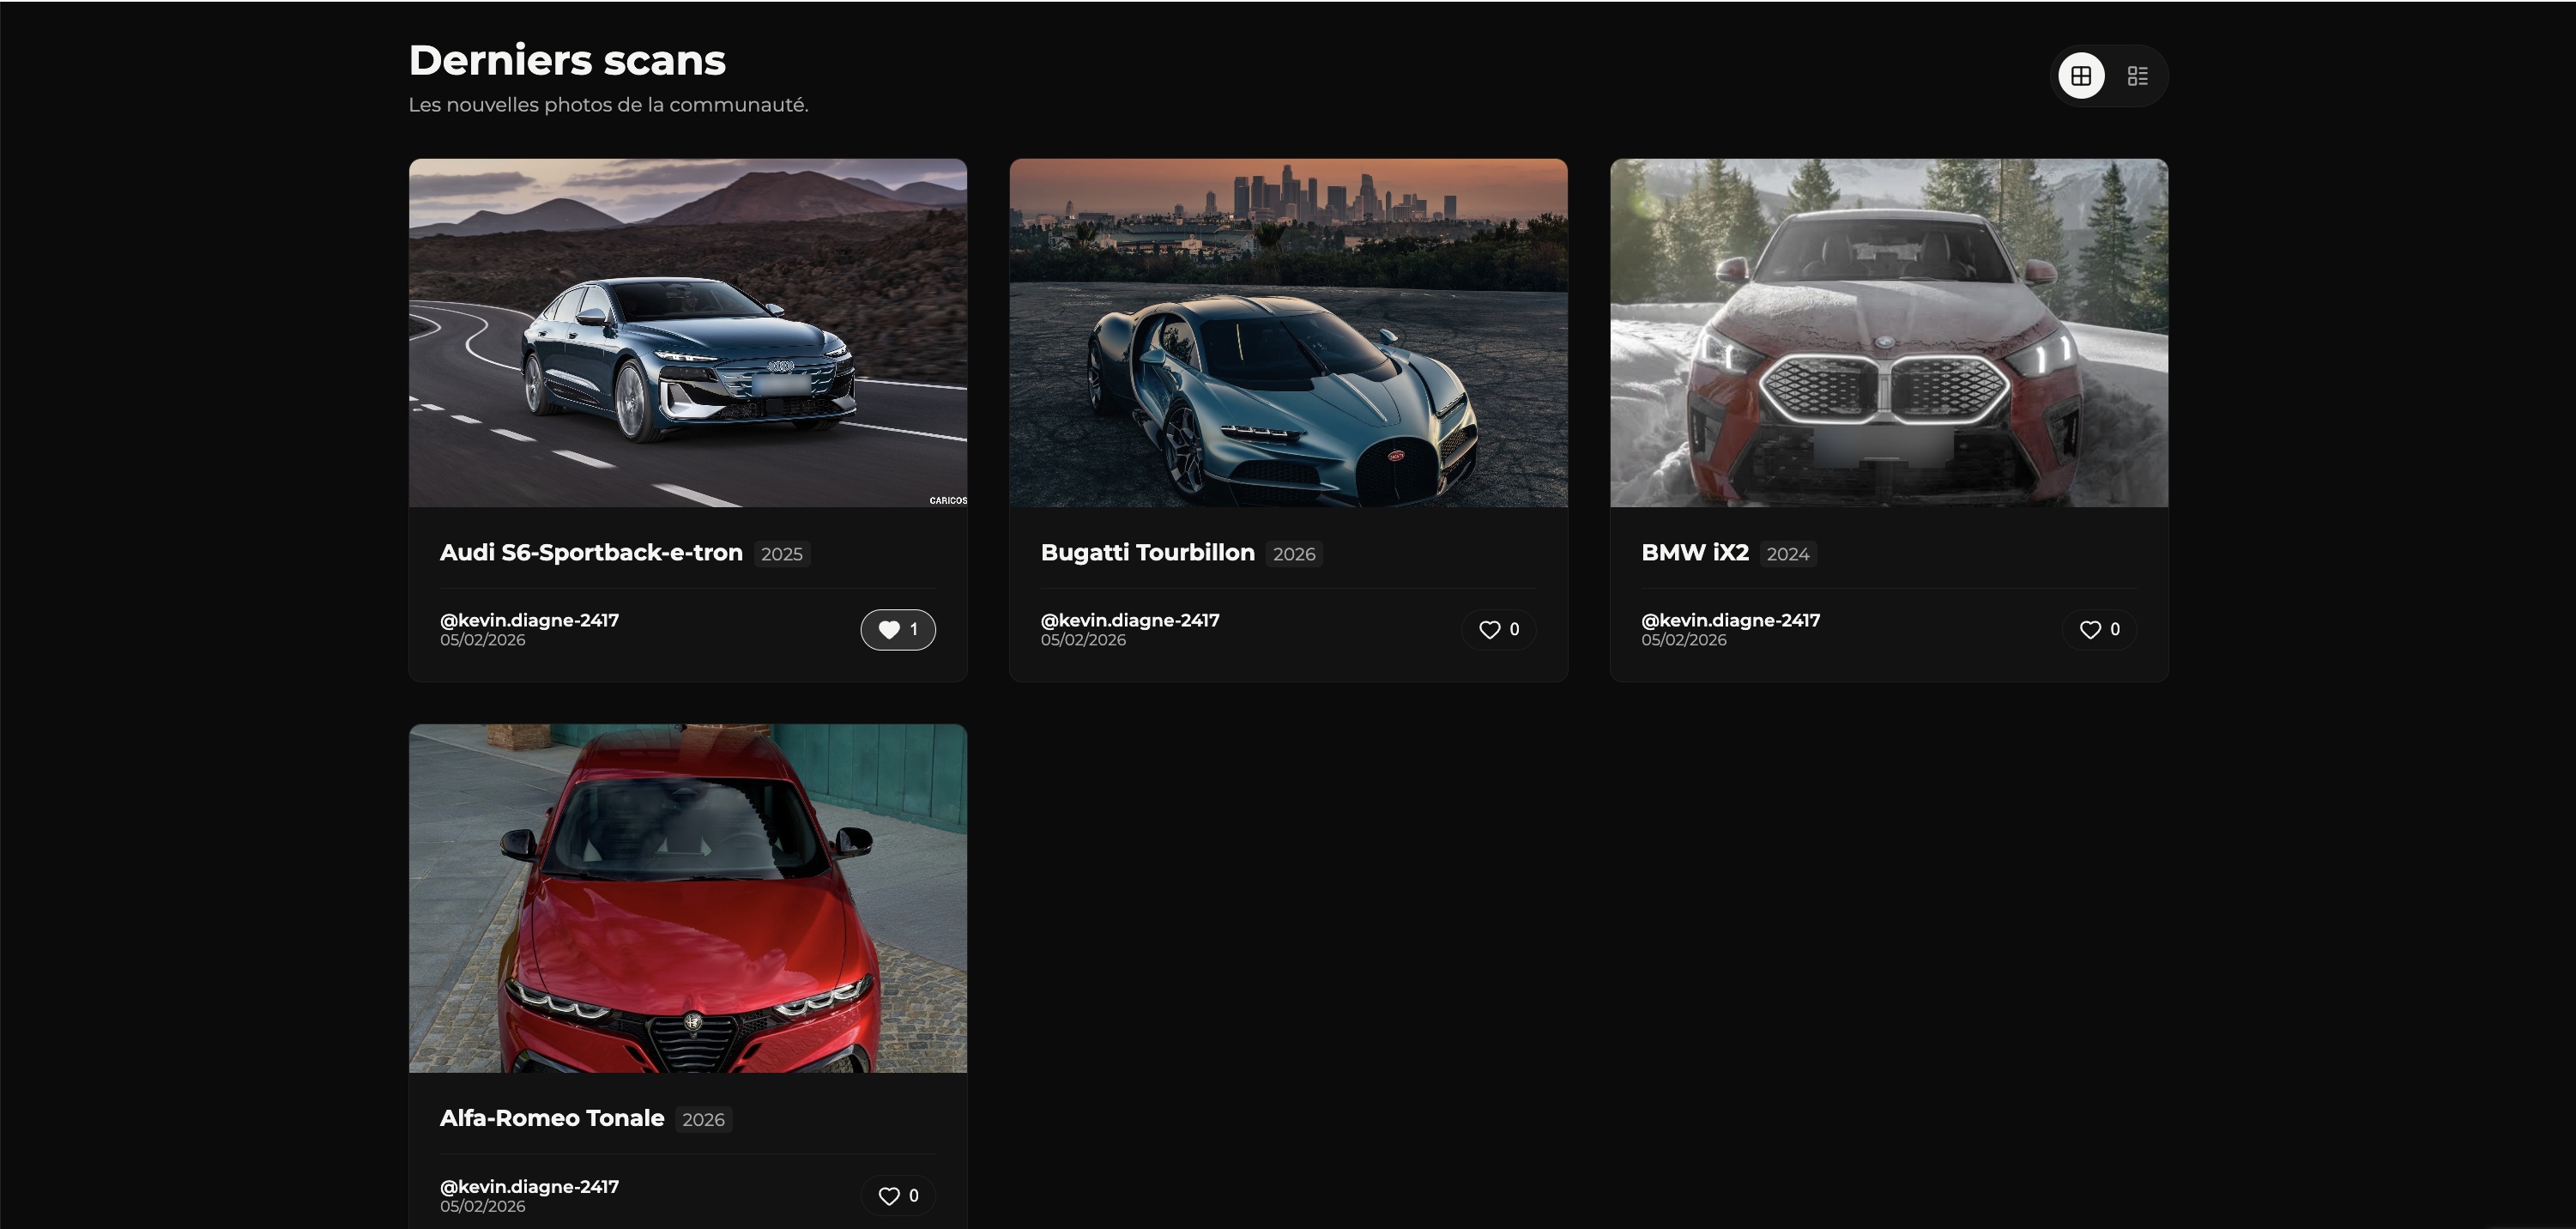Click the Audi S6-Sportback-e-tron title
Viewport: 2576px width, 1229px height.
[x=591, y=553]
